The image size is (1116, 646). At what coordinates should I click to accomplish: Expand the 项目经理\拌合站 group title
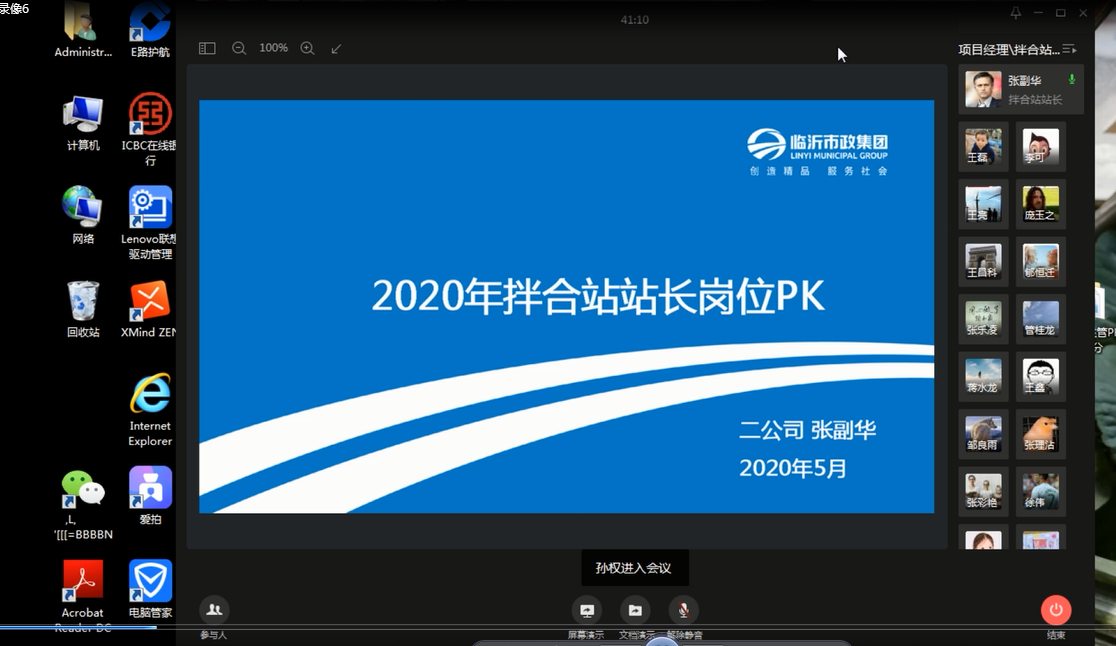click(x=1000, y=47)
